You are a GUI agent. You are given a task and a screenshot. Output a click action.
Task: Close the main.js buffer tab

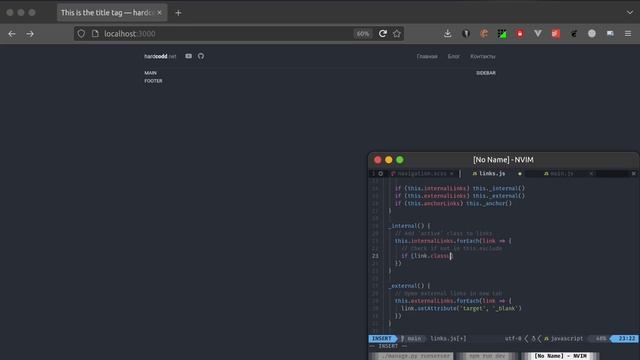591,173
